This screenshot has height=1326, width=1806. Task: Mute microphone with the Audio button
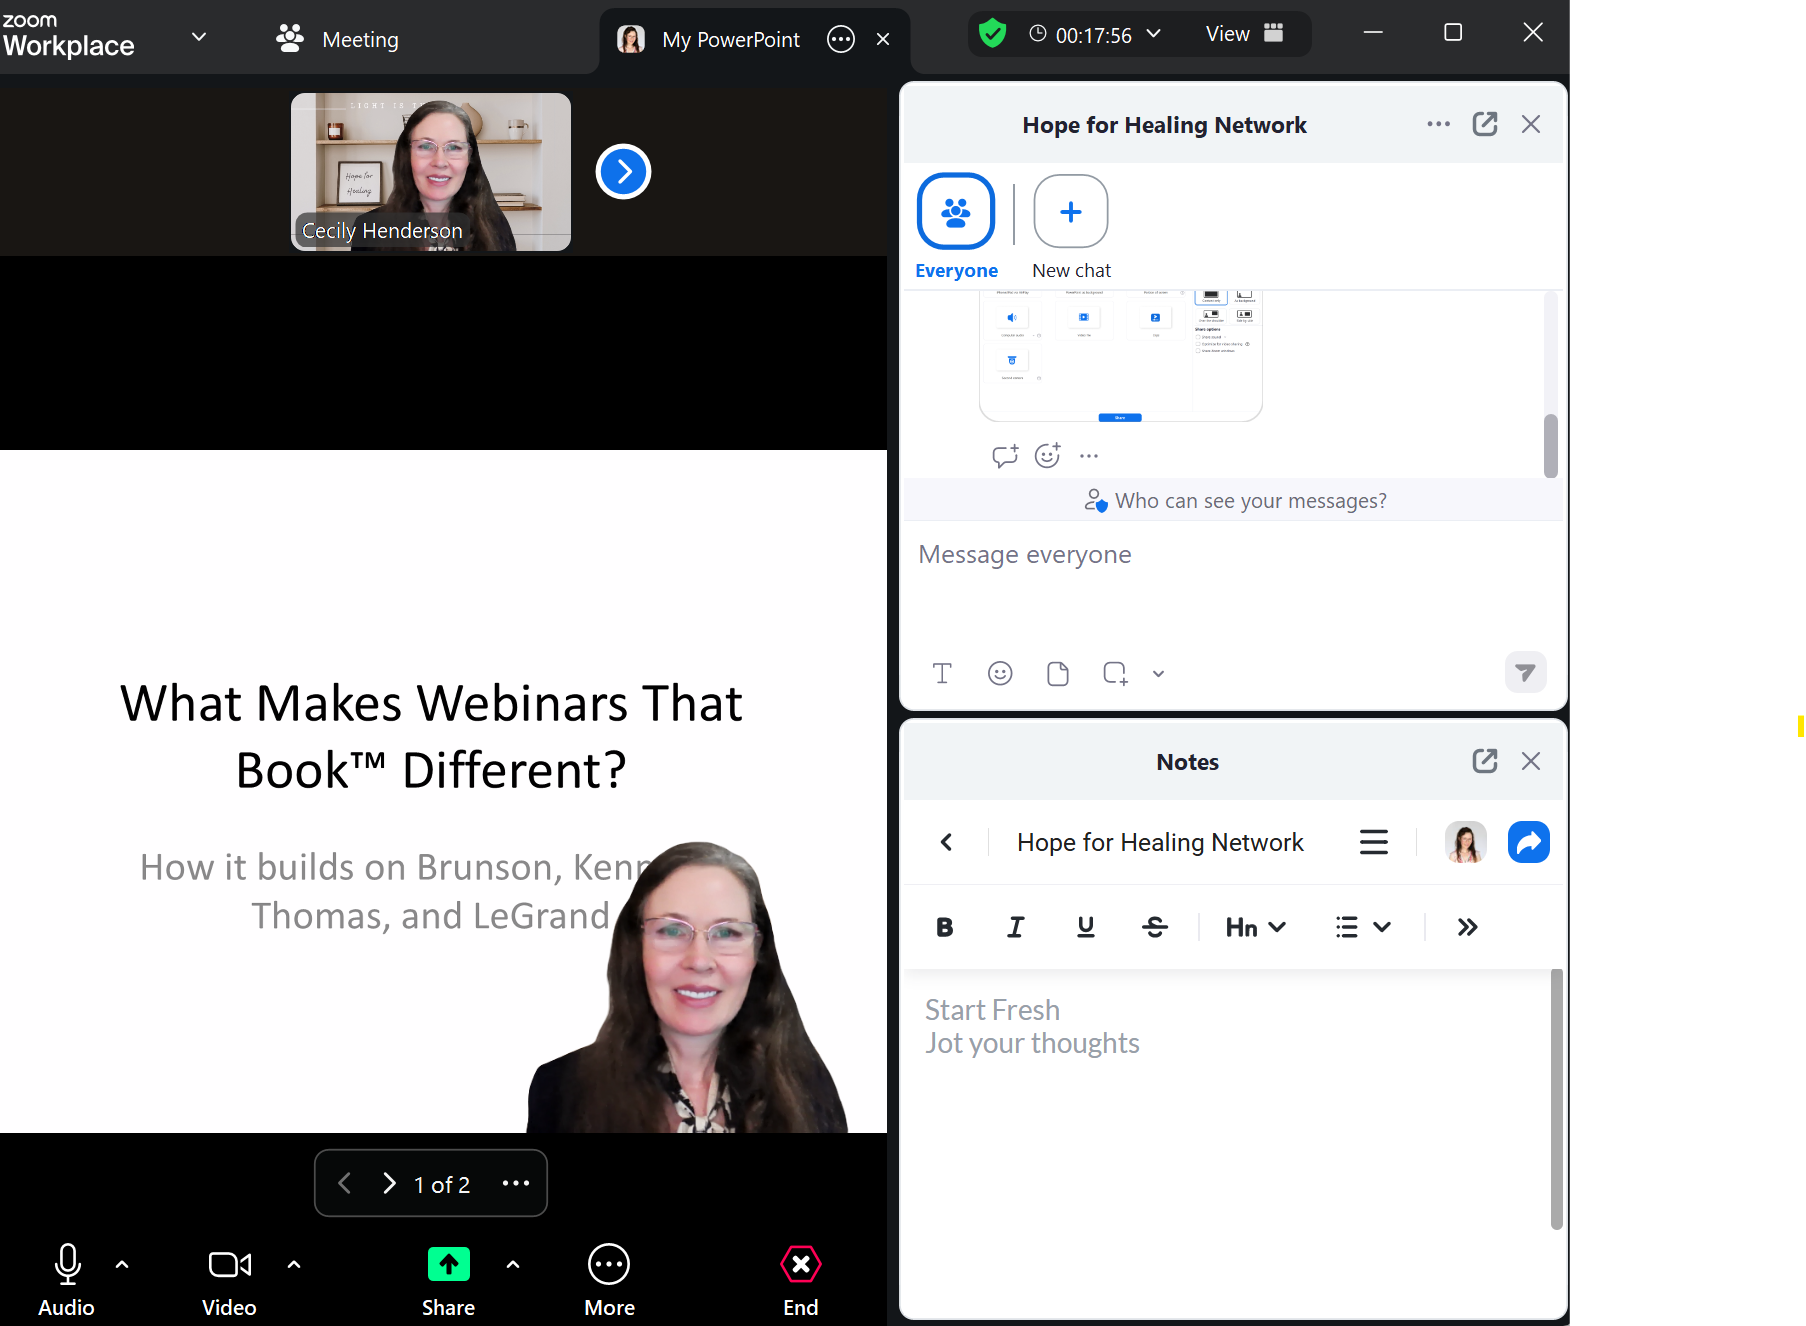click(x=67, y=1280)
